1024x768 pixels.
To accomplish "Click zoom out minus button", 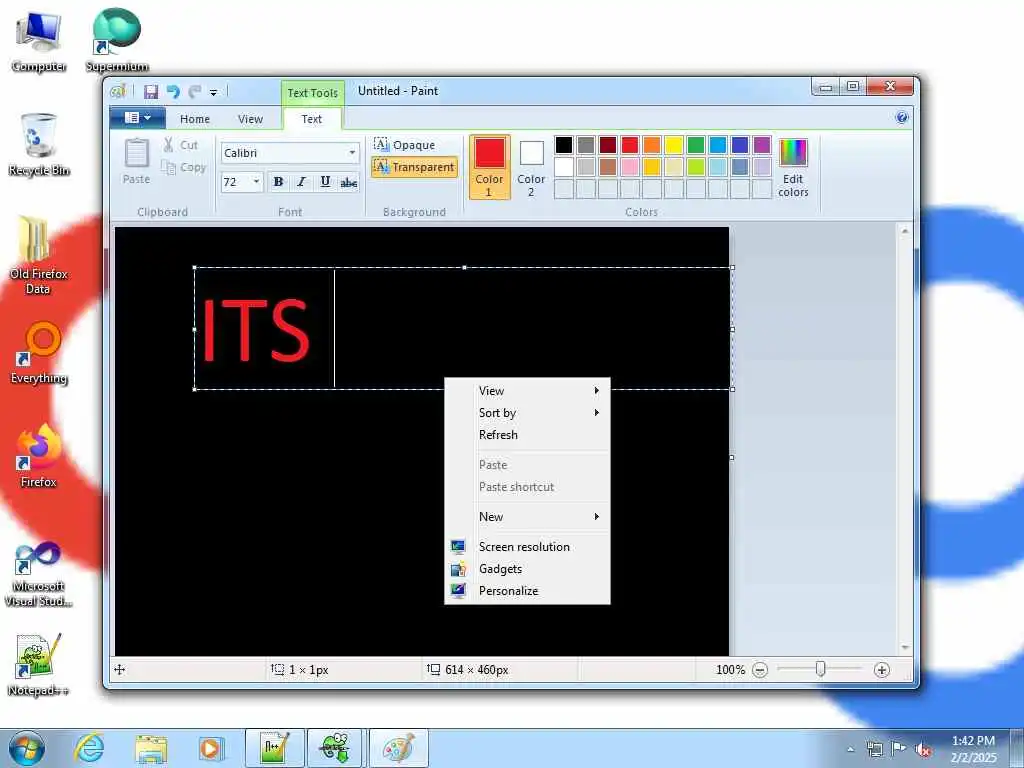I will pyautogui.click(x=760, y=670).
